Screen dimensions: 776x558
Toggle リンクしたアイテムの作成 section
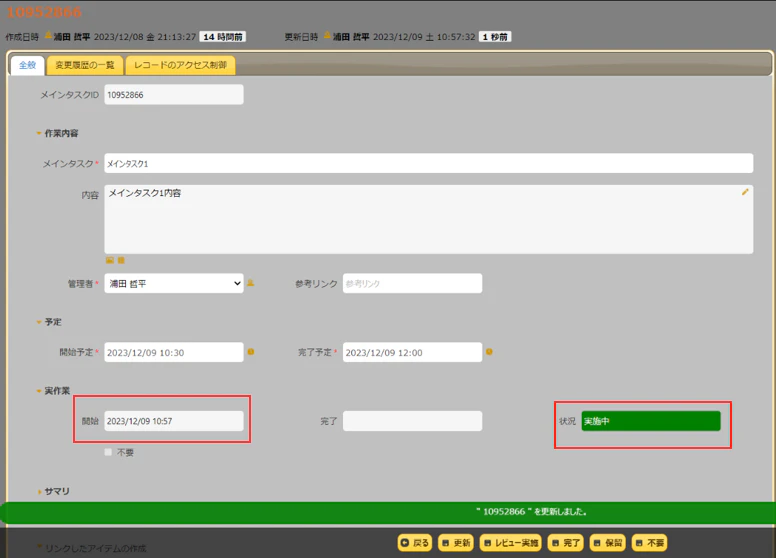pyautogui.click(x=92, y=548)
